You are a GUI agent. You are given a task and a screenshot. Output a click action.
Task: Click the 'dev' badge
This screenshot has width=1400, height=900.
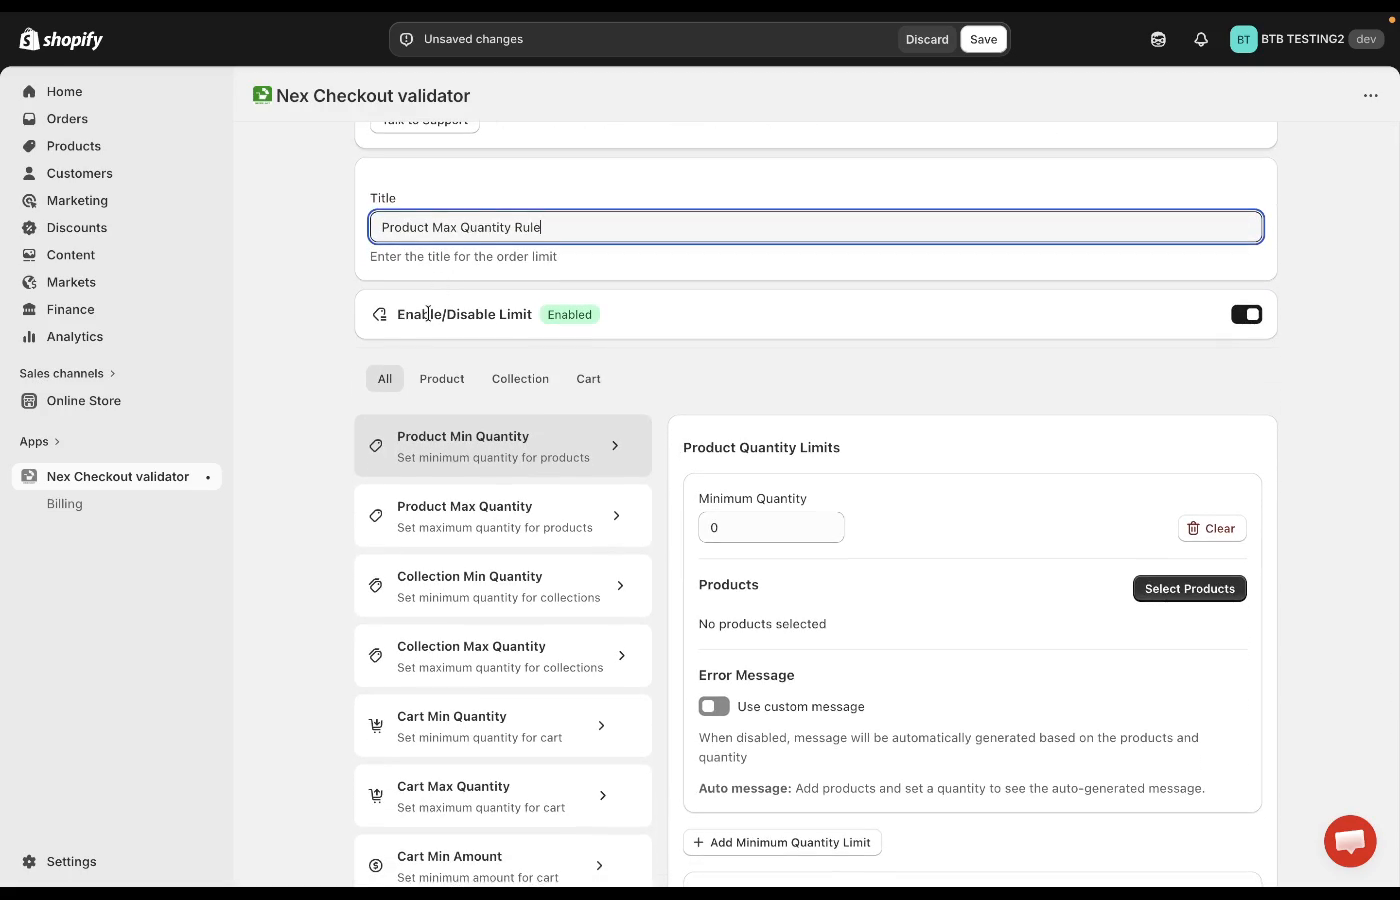(1366, 39)
